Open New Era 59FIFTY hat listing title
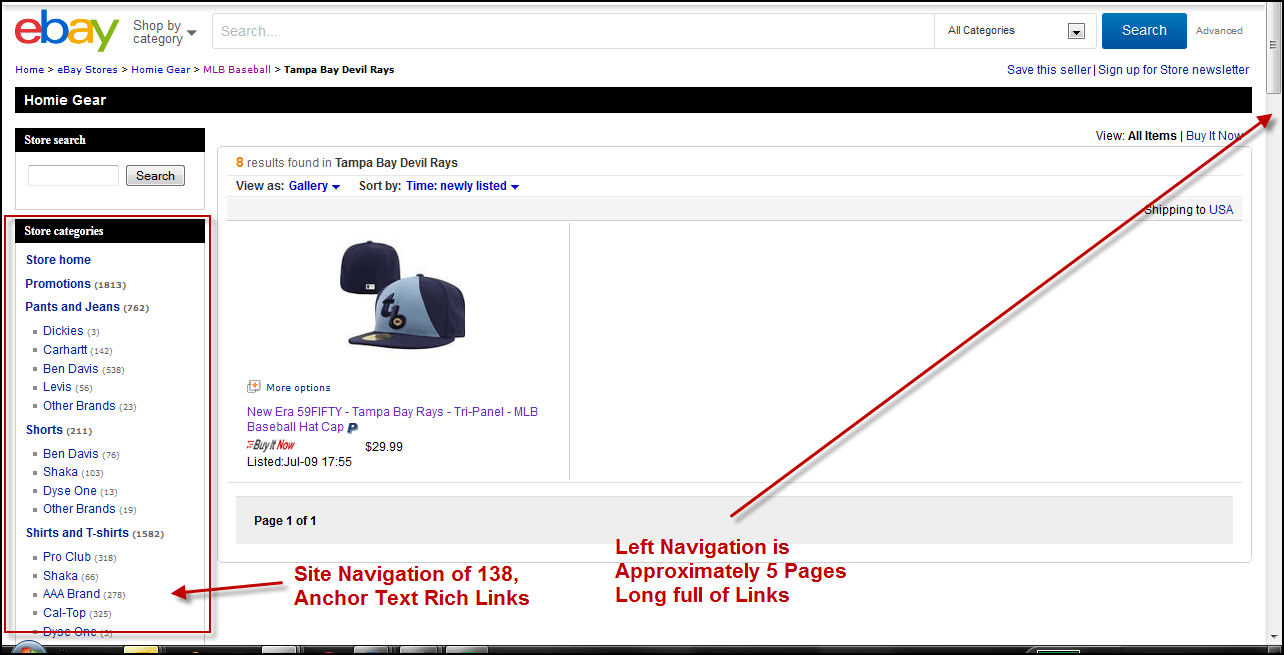The height and width of the screenshot is (655, 1284). [x=392, y=419]
